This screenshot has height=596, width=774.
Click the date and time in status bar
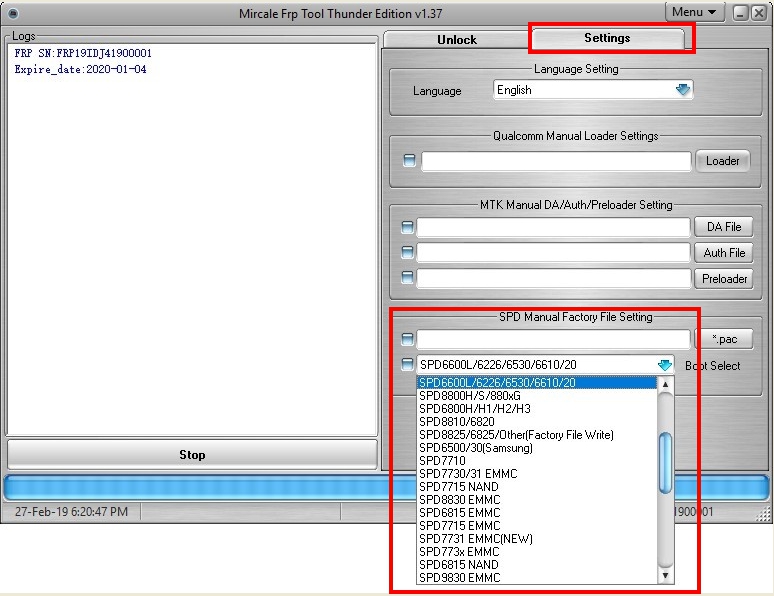click(71, 512)
